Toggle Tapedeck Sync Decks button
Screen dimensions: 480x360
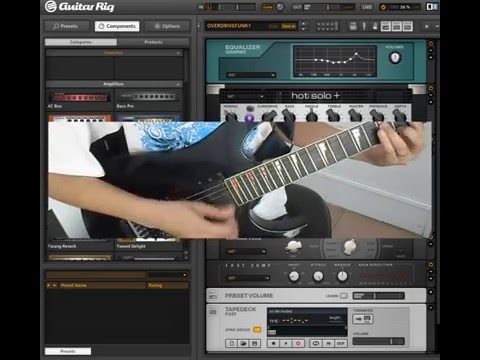click(257, 330)
